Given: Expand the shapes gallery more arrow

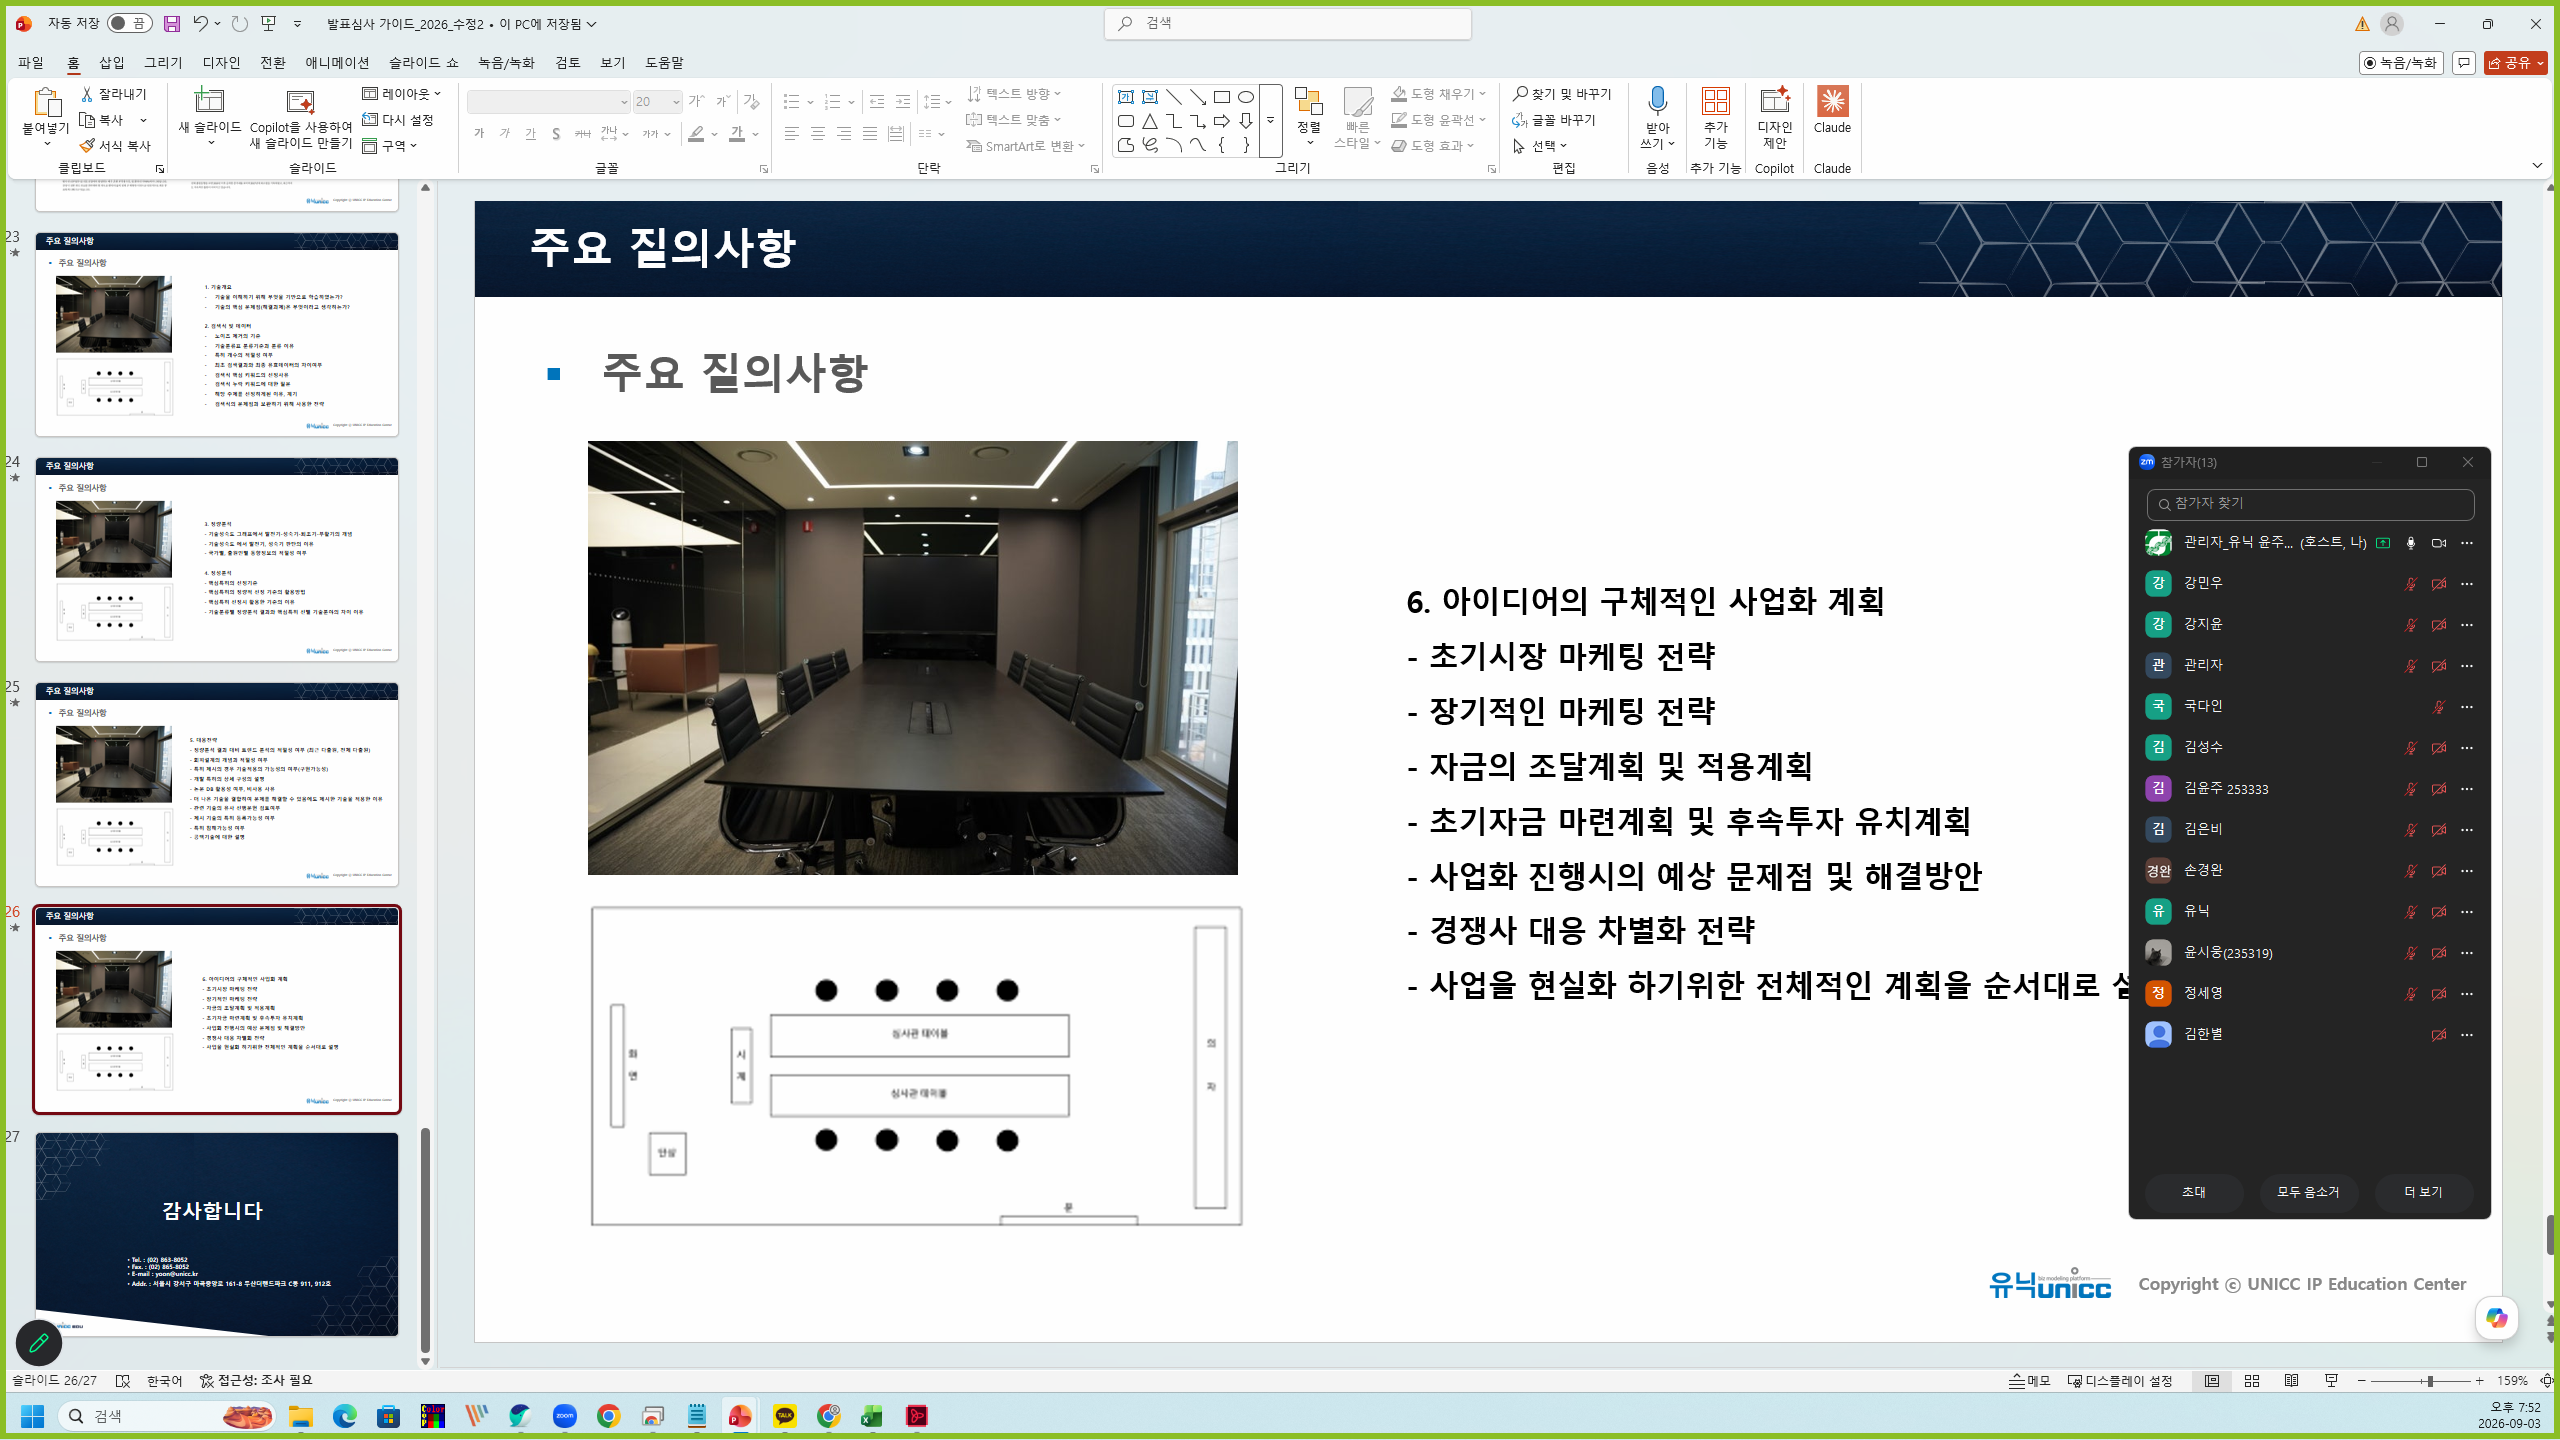Looking at the screenshot, I should [x=1270, y=121].
